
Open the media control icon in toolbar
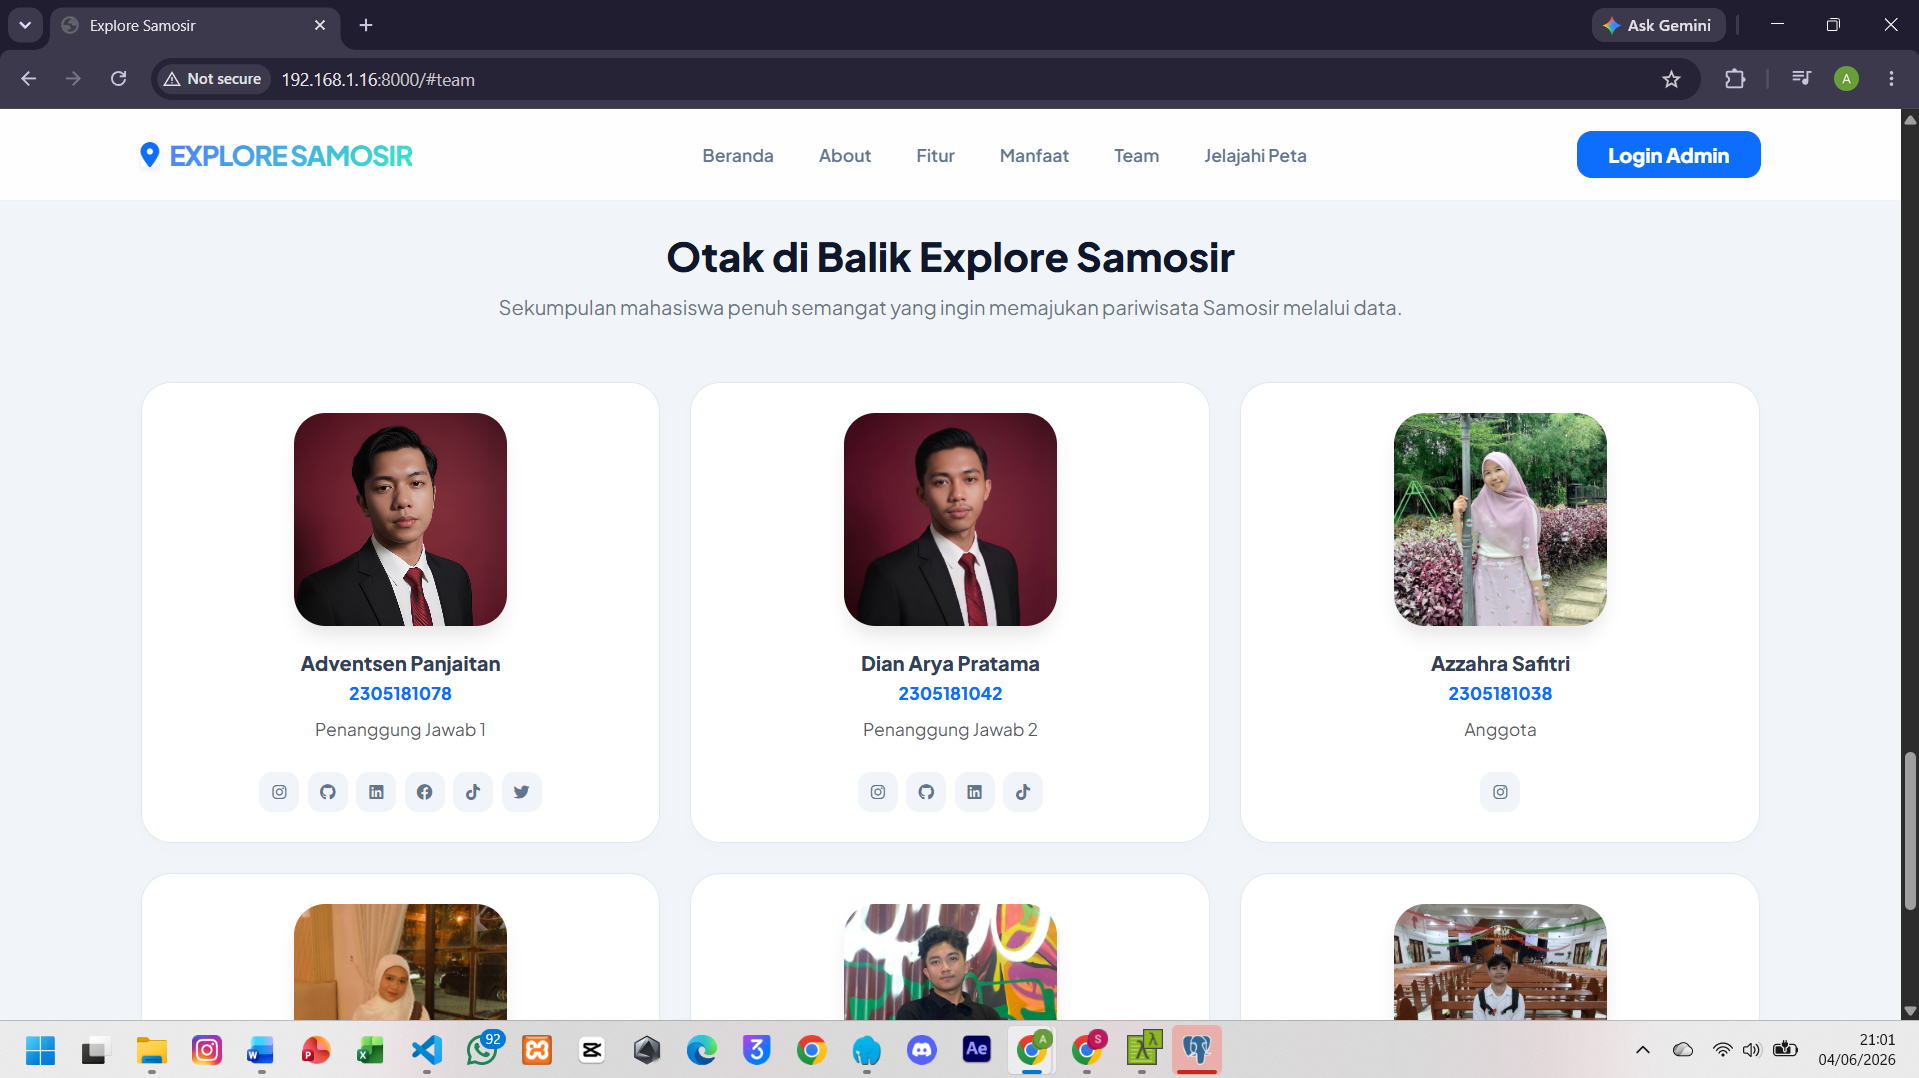(x=1801, y=78)
